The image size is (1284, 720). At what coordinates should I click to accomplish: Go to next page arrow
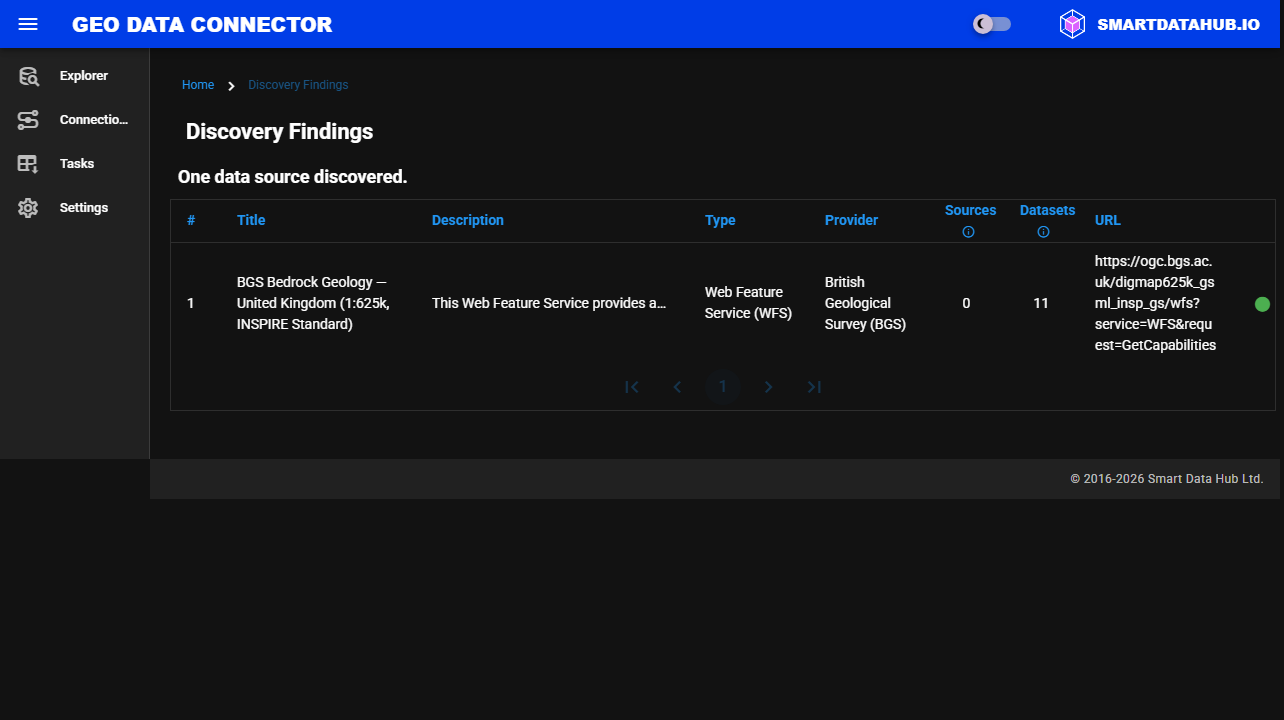pyautogui.click(x=768, y=387)
